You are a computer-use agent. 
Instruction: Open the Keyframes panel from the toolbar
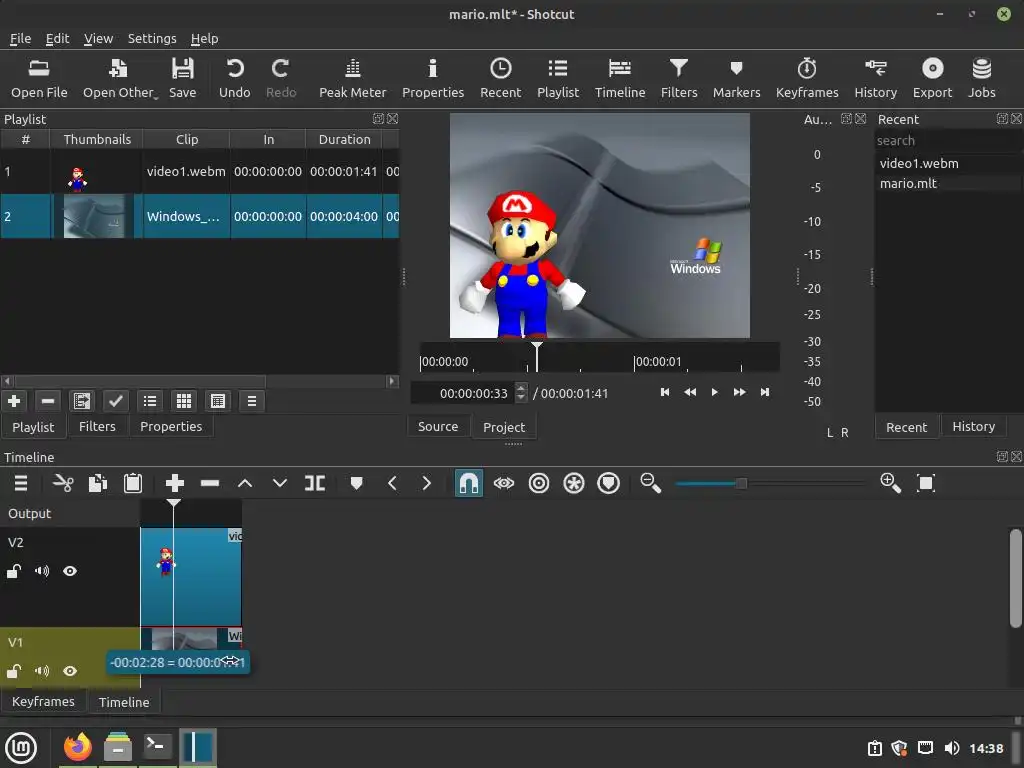[807, 78]
